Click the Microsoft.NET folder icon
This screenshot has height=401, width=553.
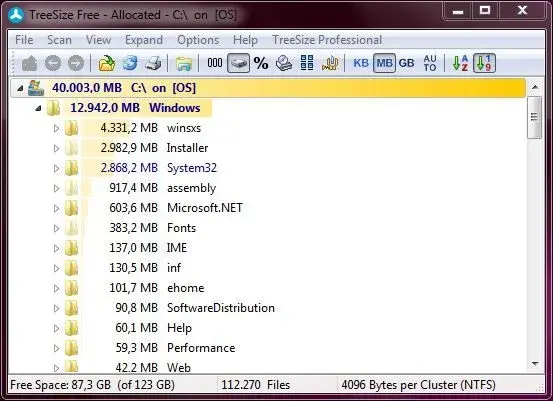72,208
